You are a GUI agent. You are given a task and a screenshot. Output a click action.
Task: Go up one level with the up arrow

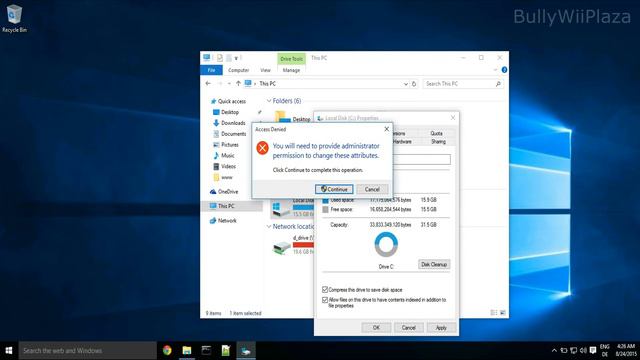coord(238,84)
